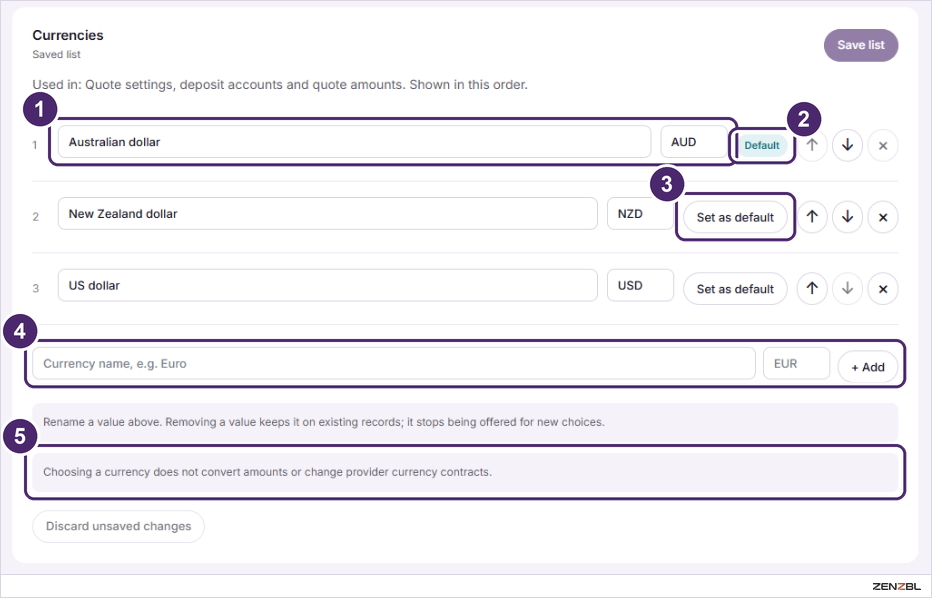Screen dimensions: 932x598
Task: Remove the US dollar currency row
Action: [883, 289]
